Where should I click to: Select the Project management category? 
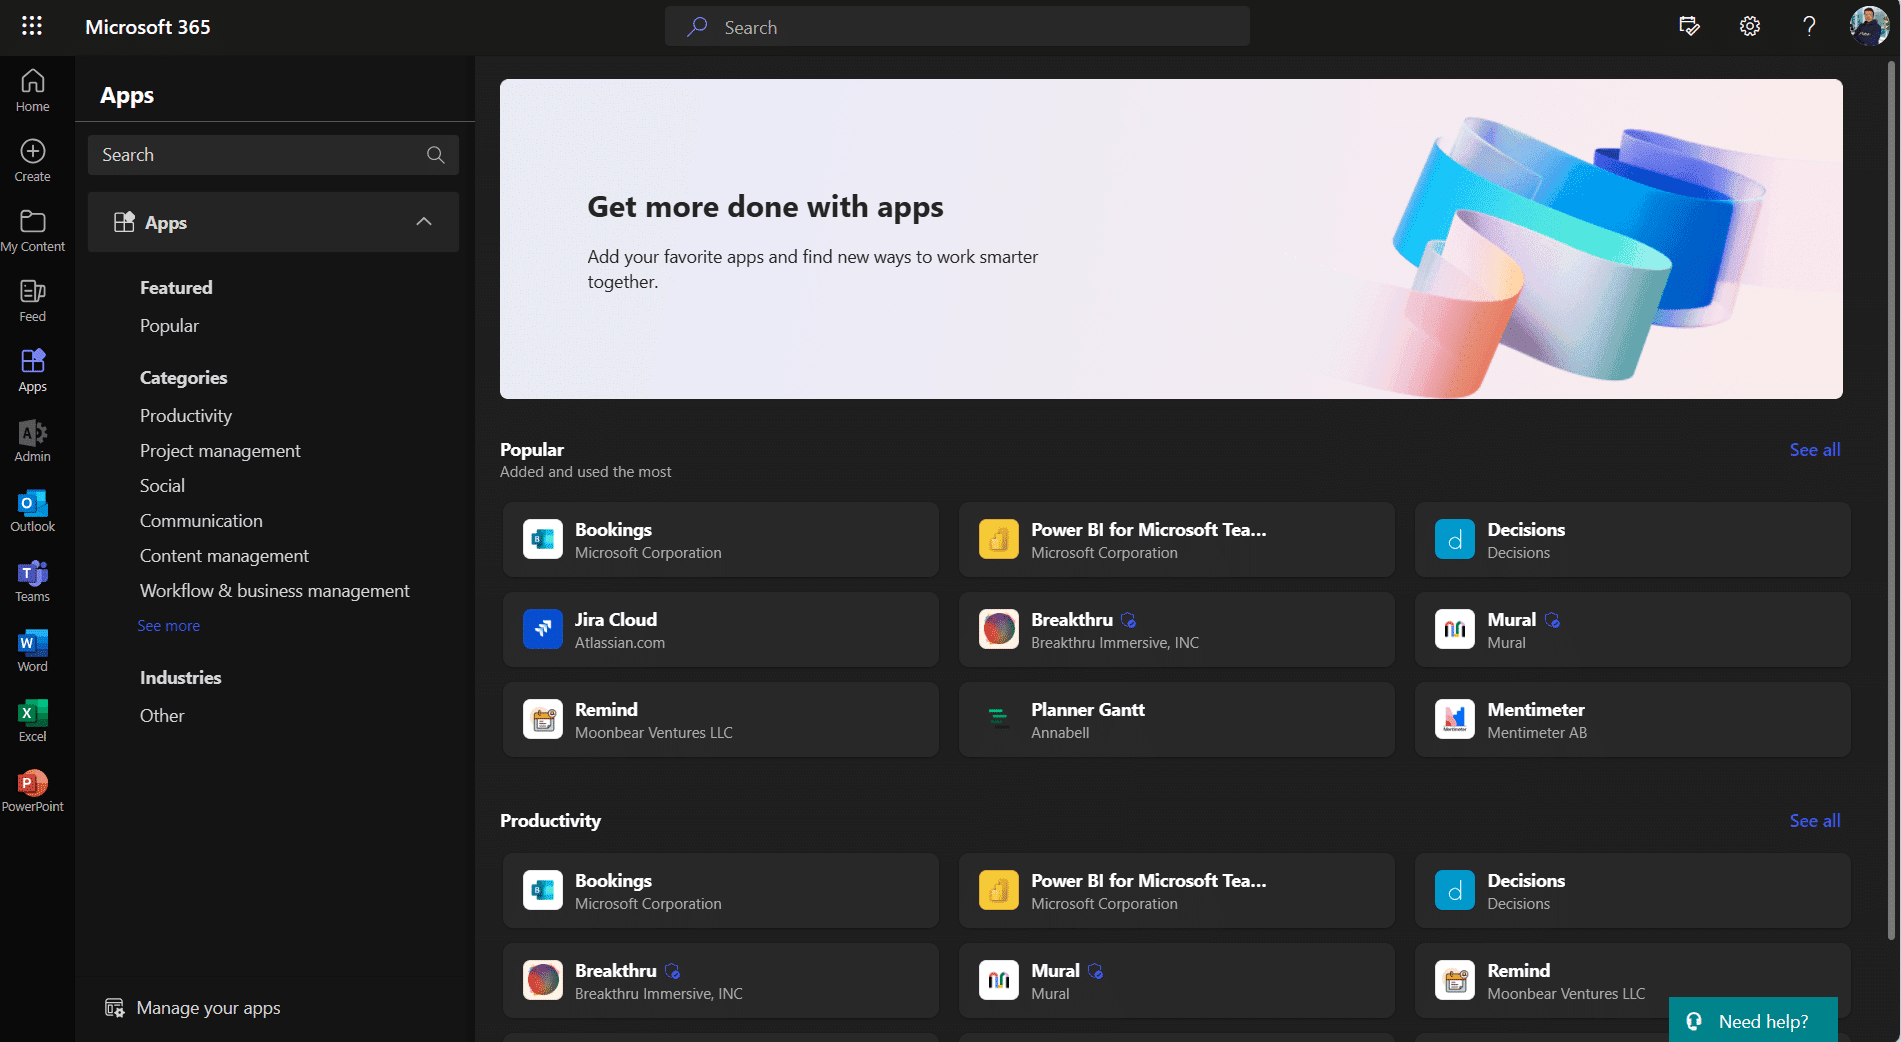220,450
